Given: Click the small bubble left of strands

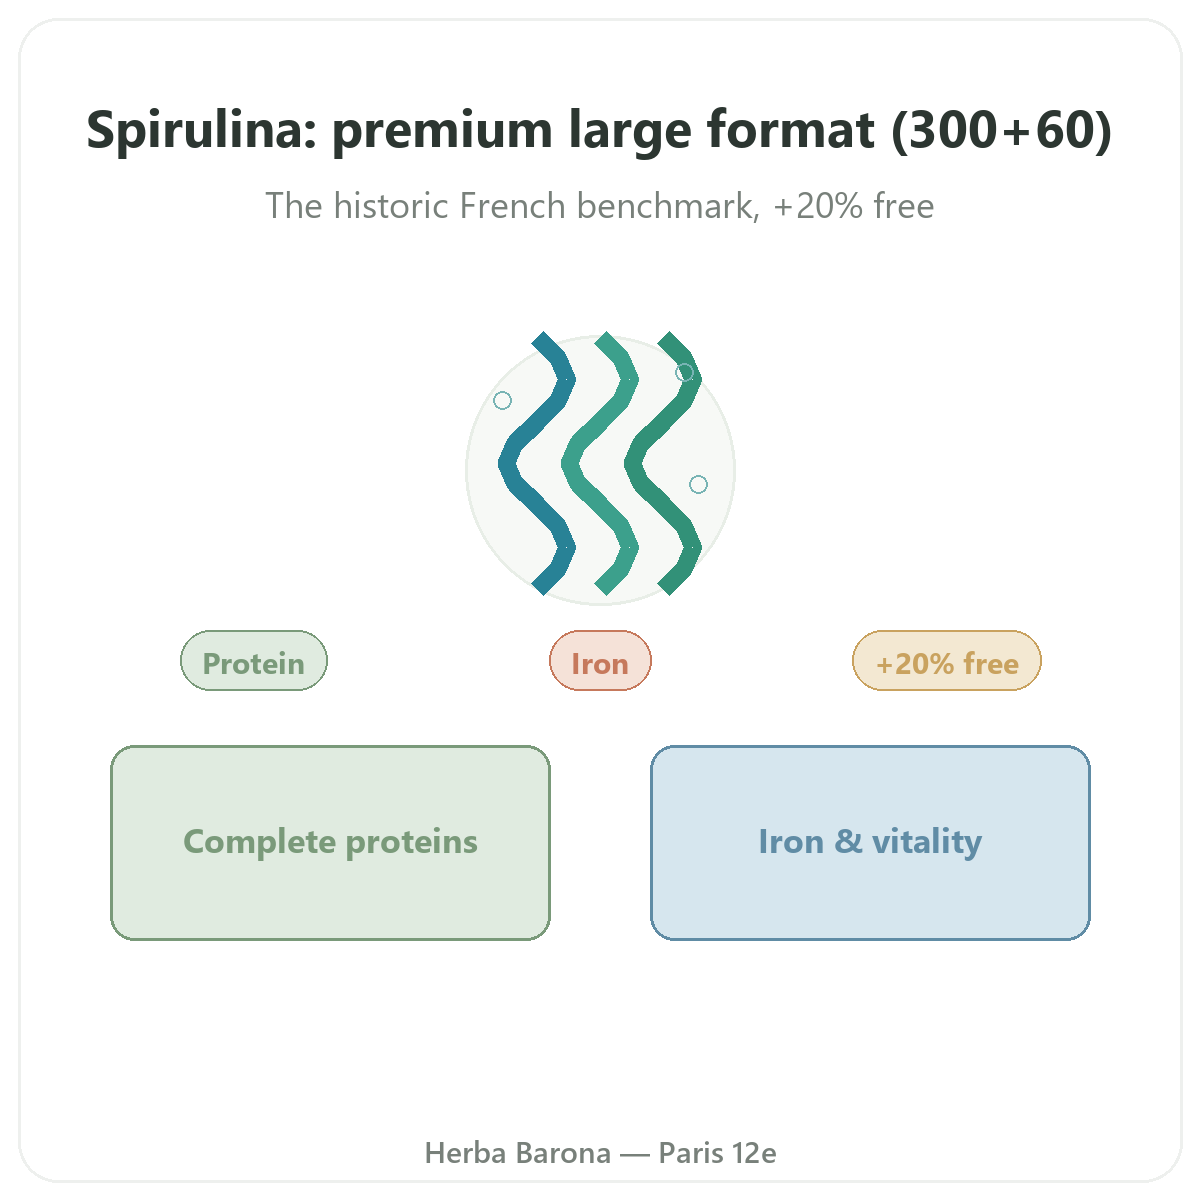Looking at the screenshot, I should point(503,400).
